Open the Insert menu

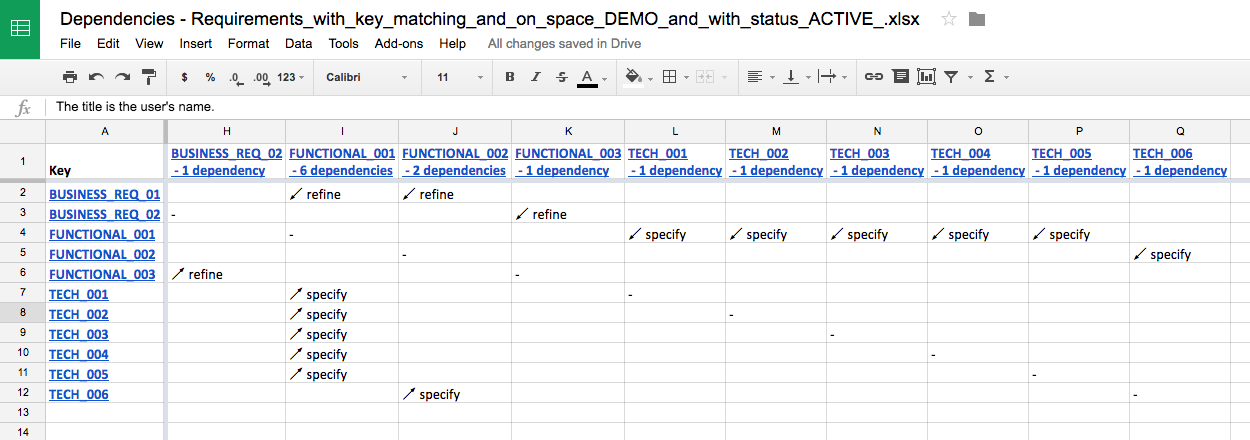pyautogui.click(x=195, y=43)
